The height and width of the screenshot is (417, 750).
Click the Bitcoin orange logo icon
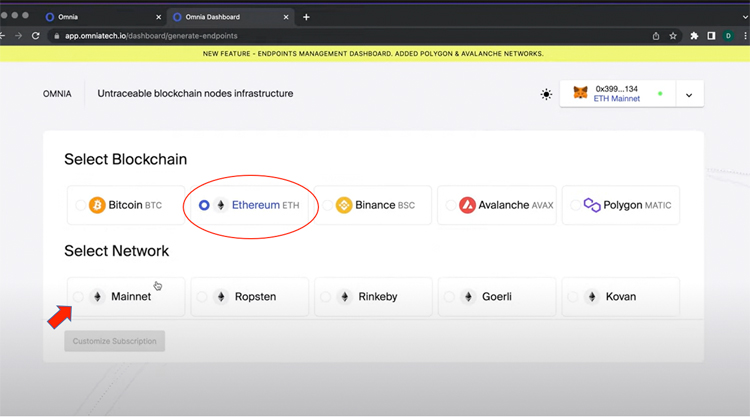pyautogui.click(x=97, y=205)
